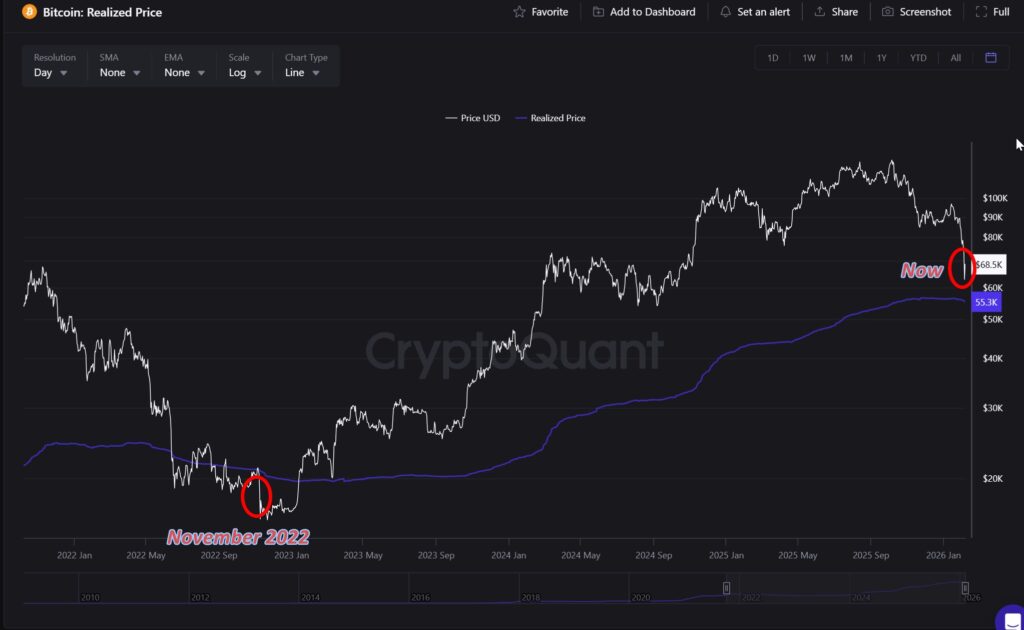Click the Share icon
The width and height of the screenshot is (1024, 630).
pos(820,12)
